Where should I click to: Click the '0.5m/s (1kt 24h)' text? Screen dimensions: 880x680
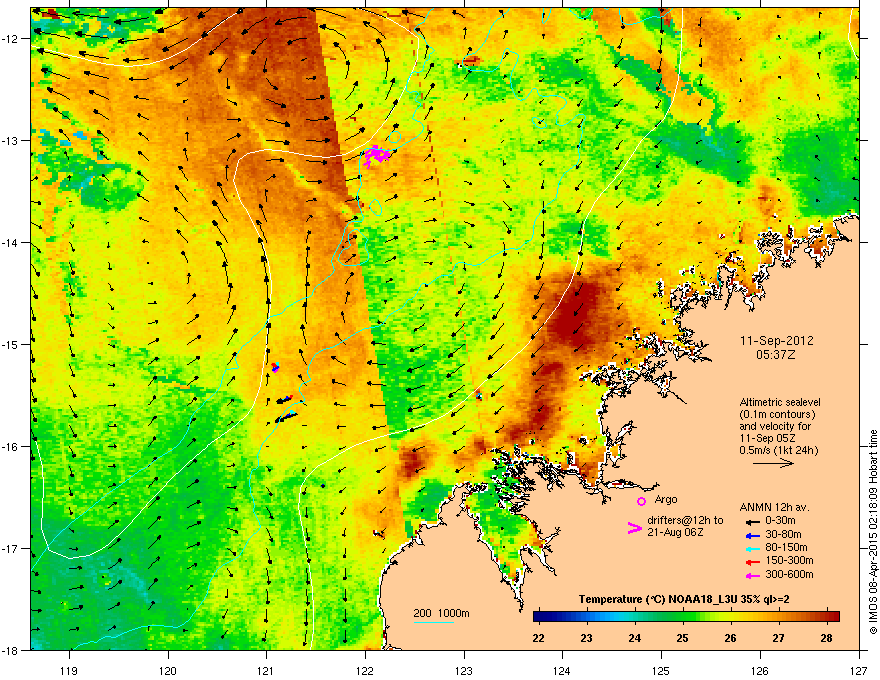pyautogui.click(x=779, y=450)
